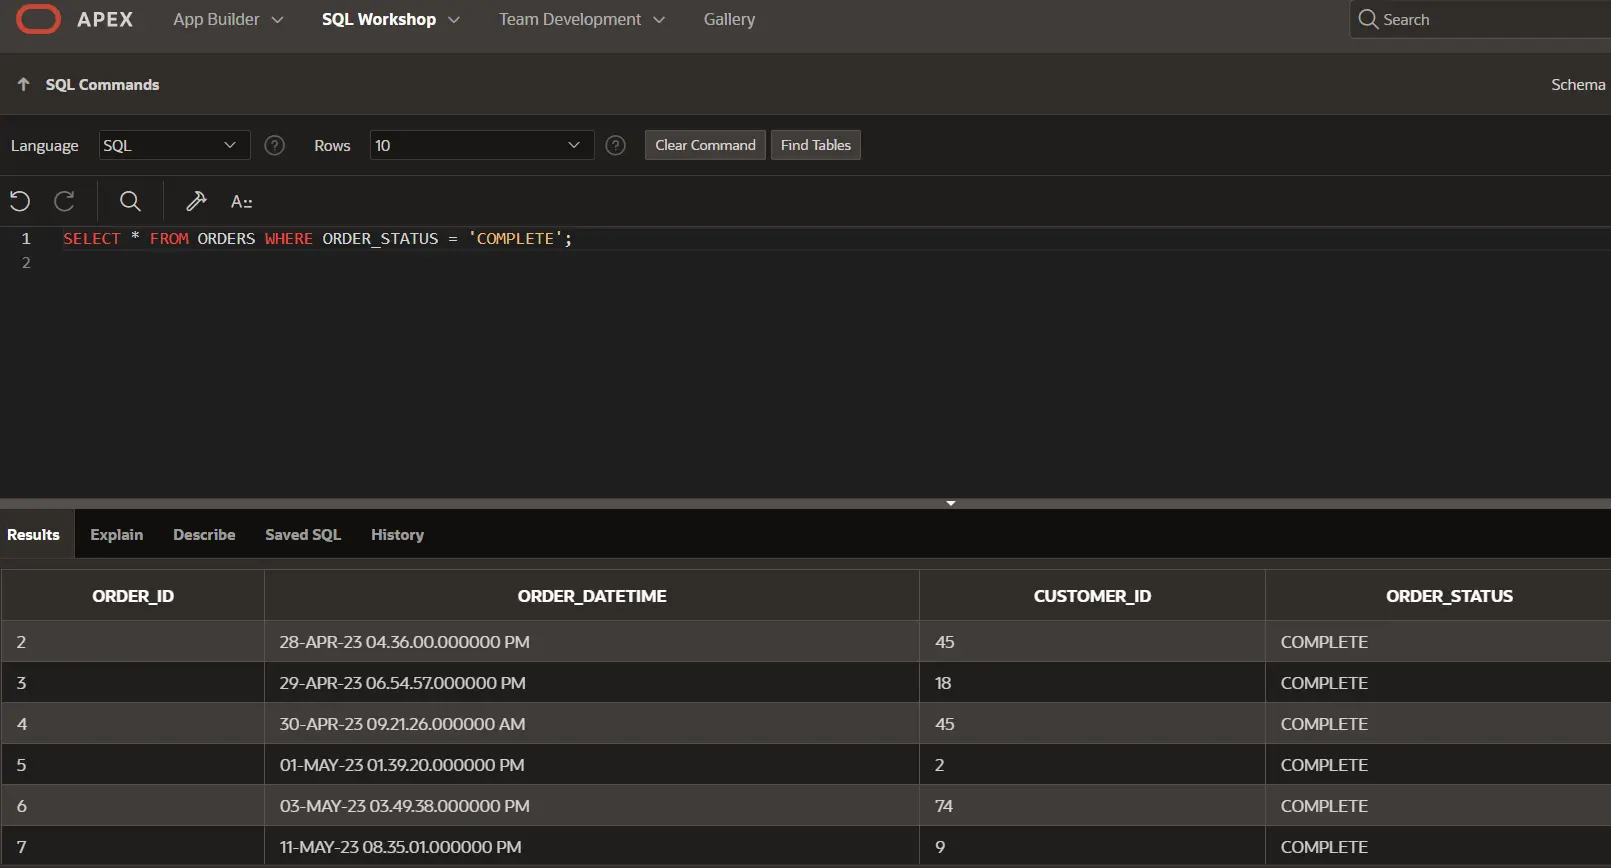Collapse the editor using splitter arrow
Screen dimensions: 1611x868
950,503
